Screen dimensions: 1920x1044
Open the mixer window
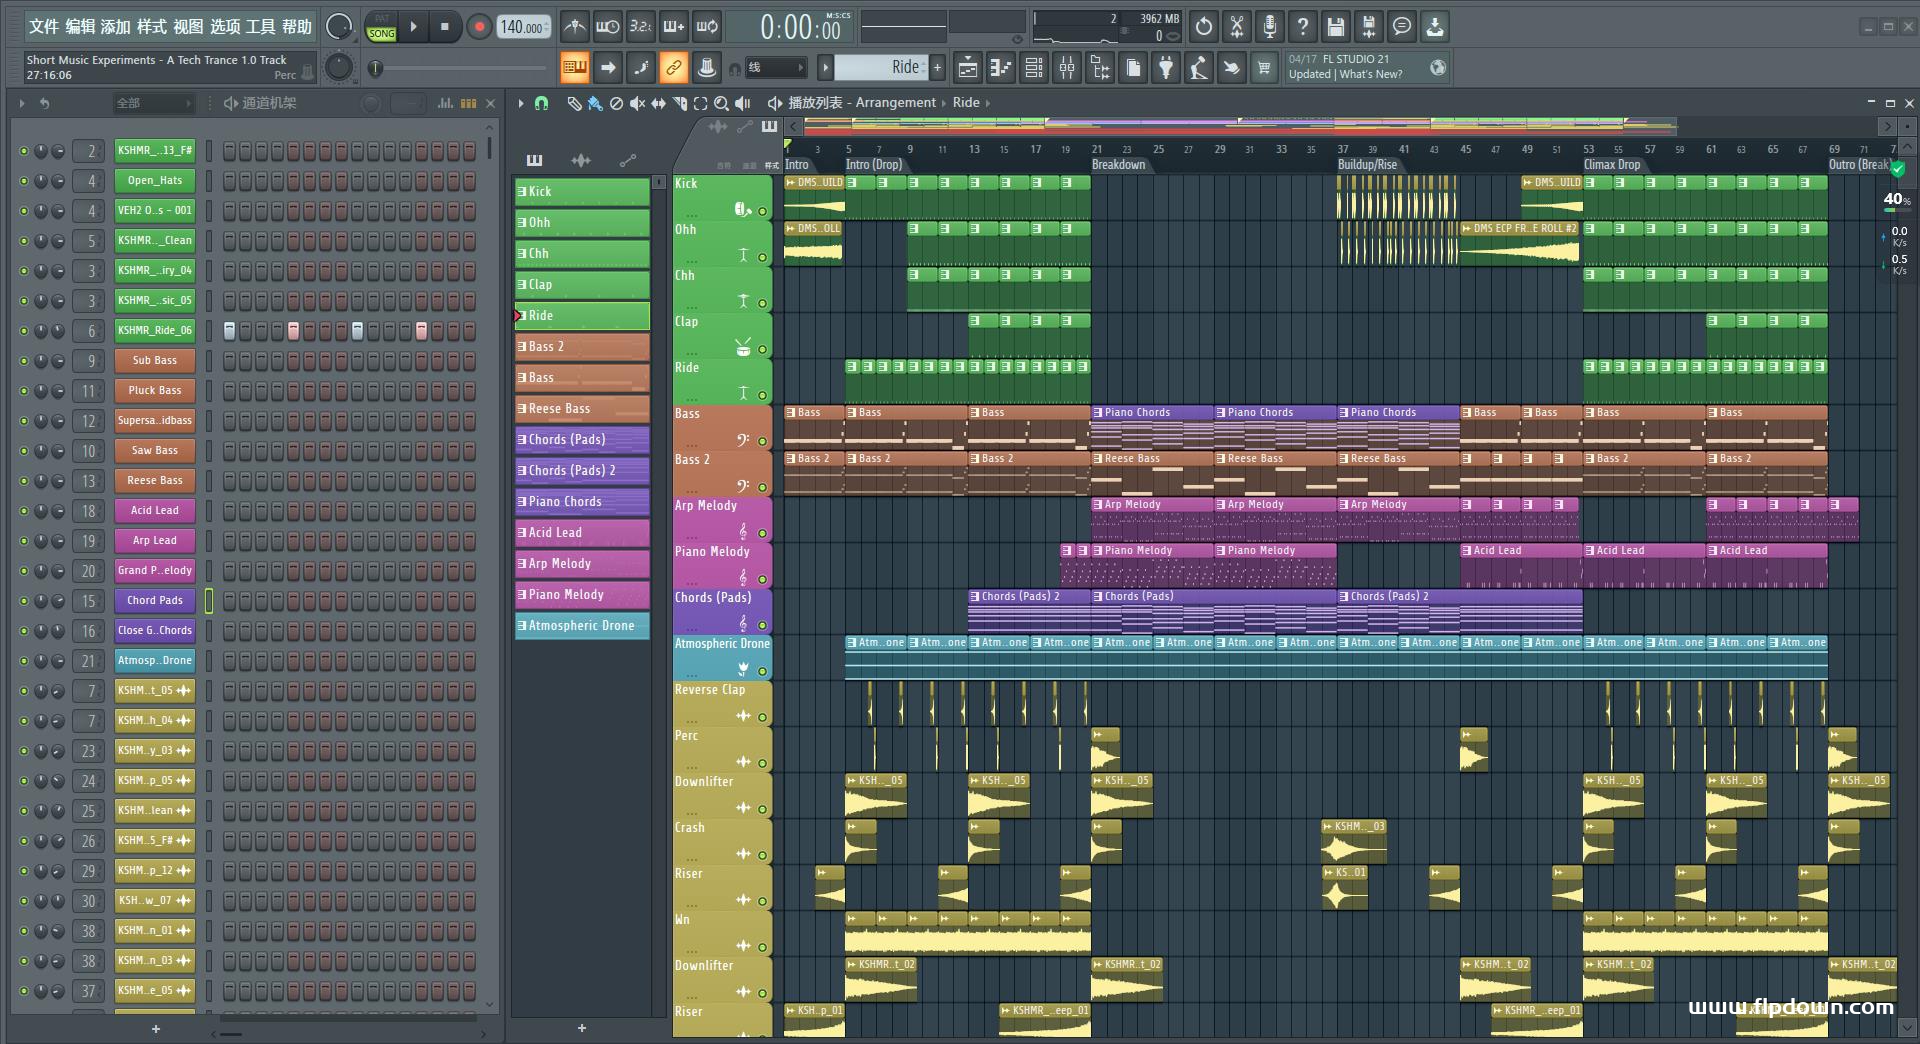[1067, 68]
